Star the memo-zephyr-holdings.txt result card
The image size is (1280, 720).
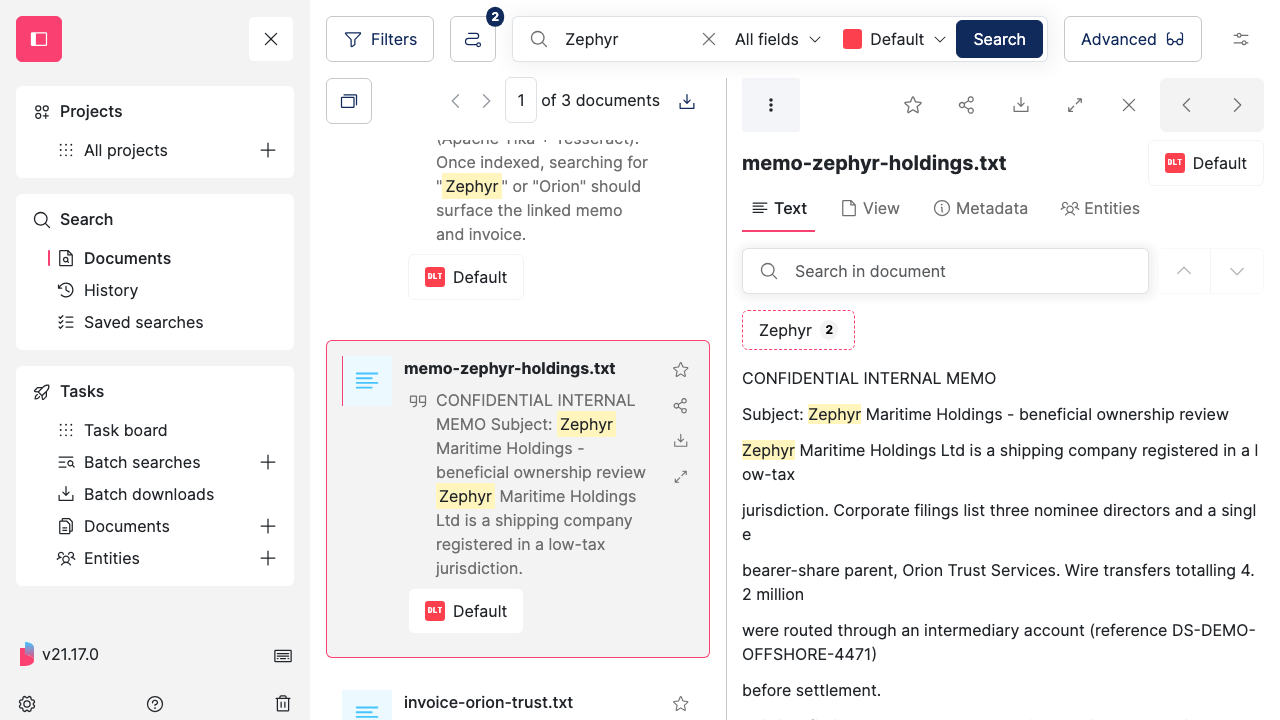click(x=681, y=370)
